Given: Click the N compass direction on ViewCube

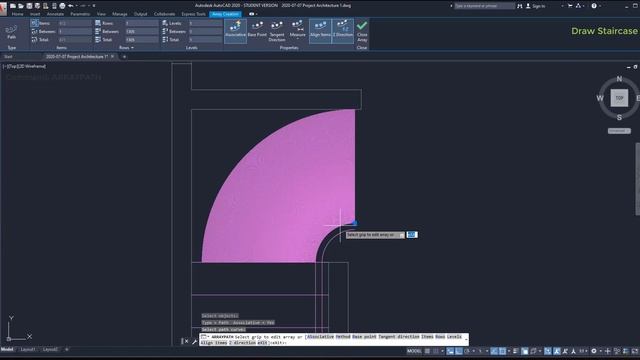Looking at the screenshot, I should coord(619,79).
